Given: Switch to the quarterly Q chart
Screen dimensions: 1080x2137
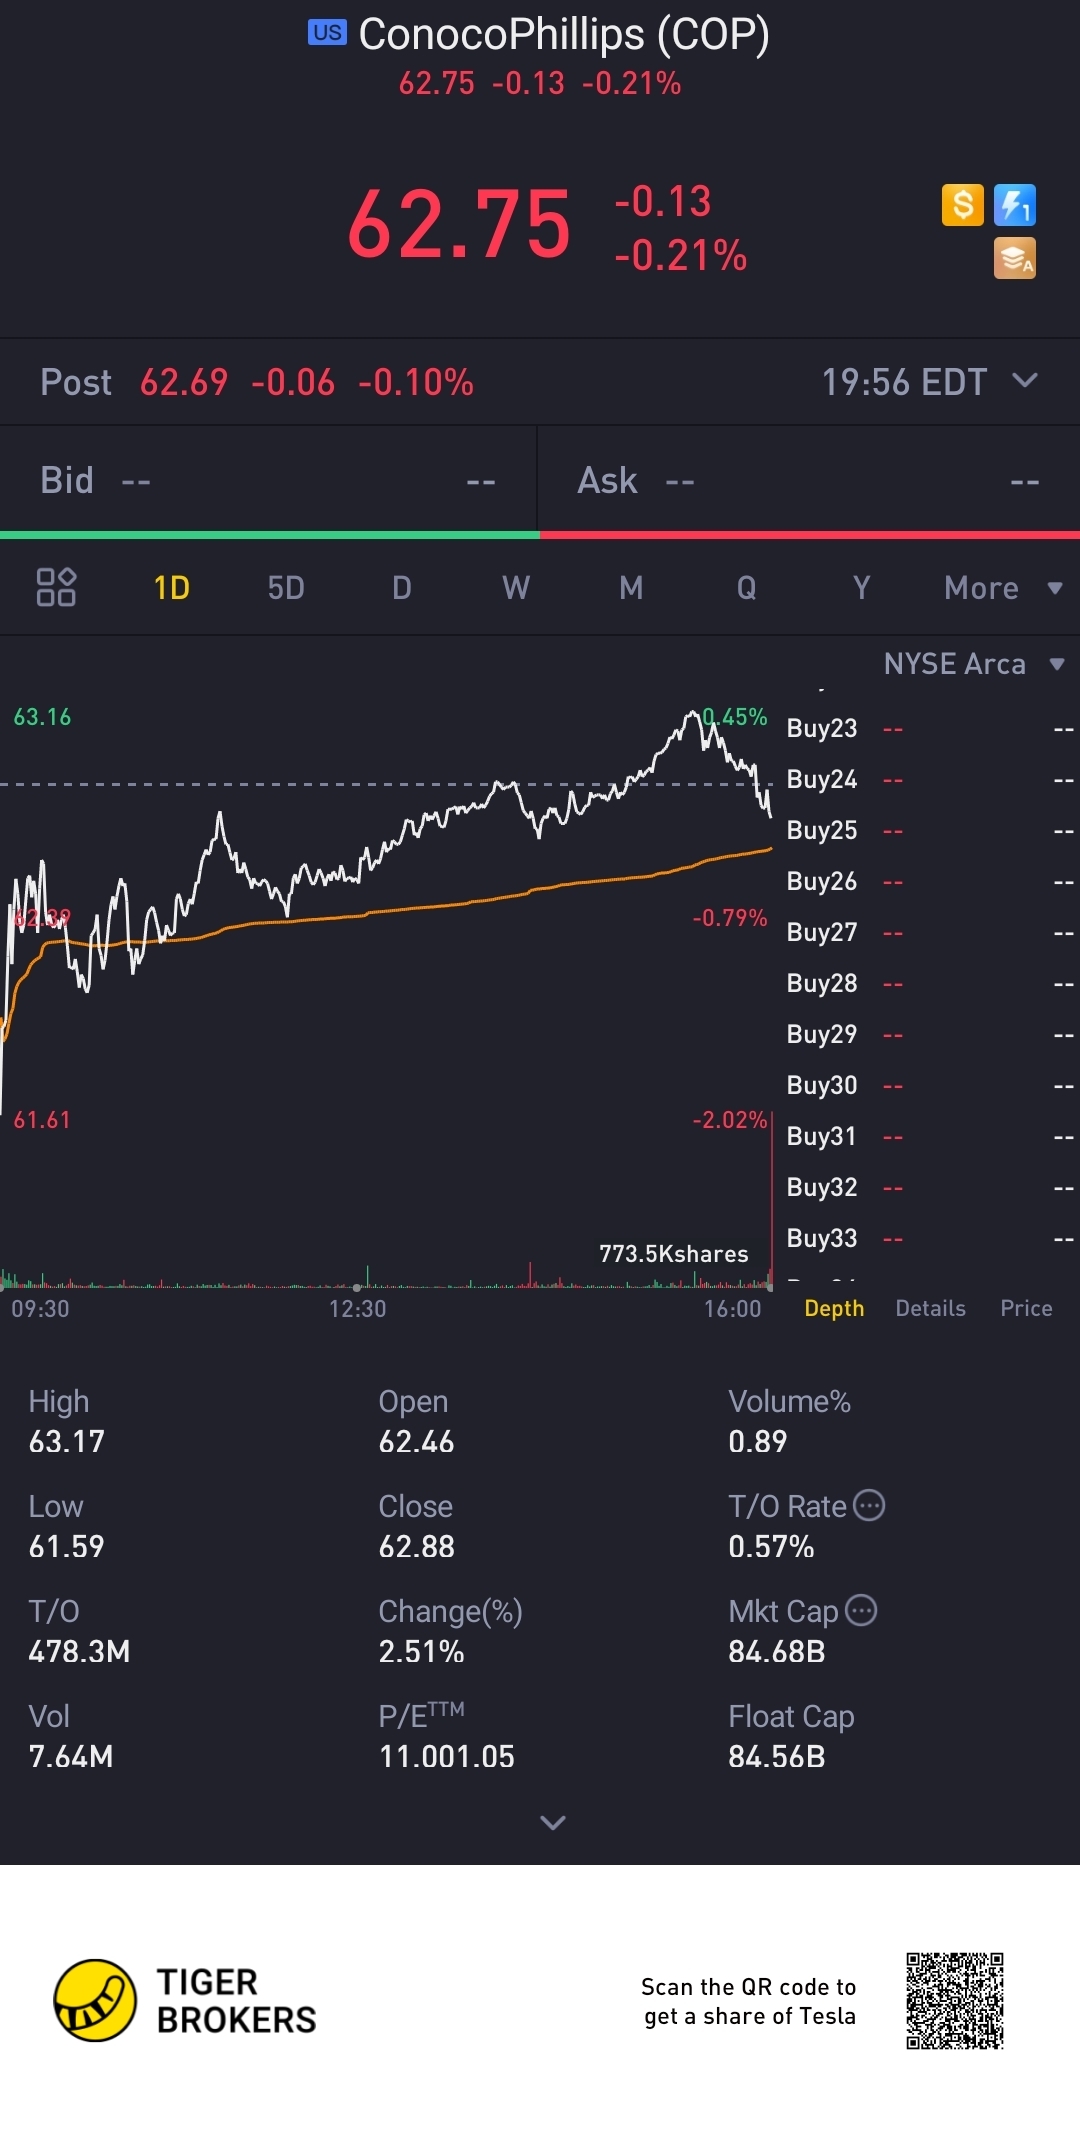Looking at the screenshot, I should [x=747, y=588].
